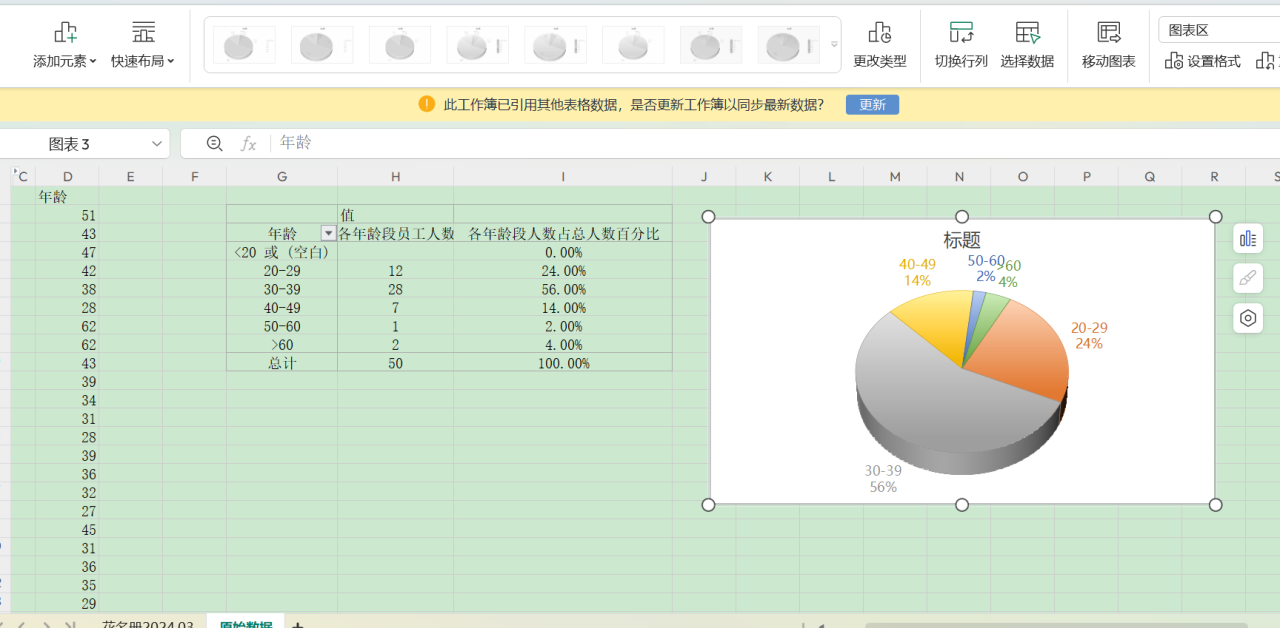Viewport: 1280px width, 628px height.
Task: Apply the third pie chart style thumbnail
Action: [x=399, y=45]
